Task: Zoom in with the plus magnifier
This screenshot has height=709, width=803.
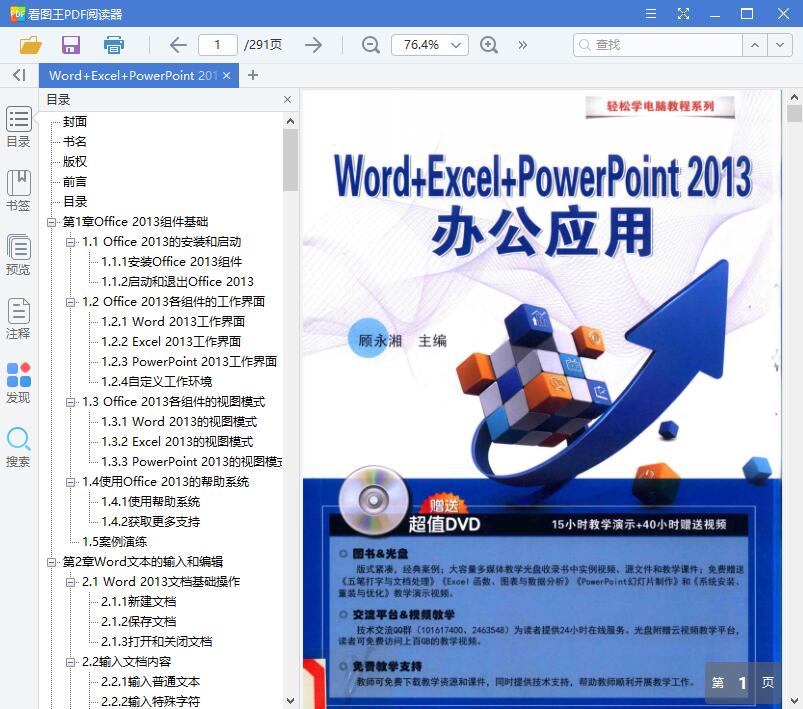Action: pos(489,45)
